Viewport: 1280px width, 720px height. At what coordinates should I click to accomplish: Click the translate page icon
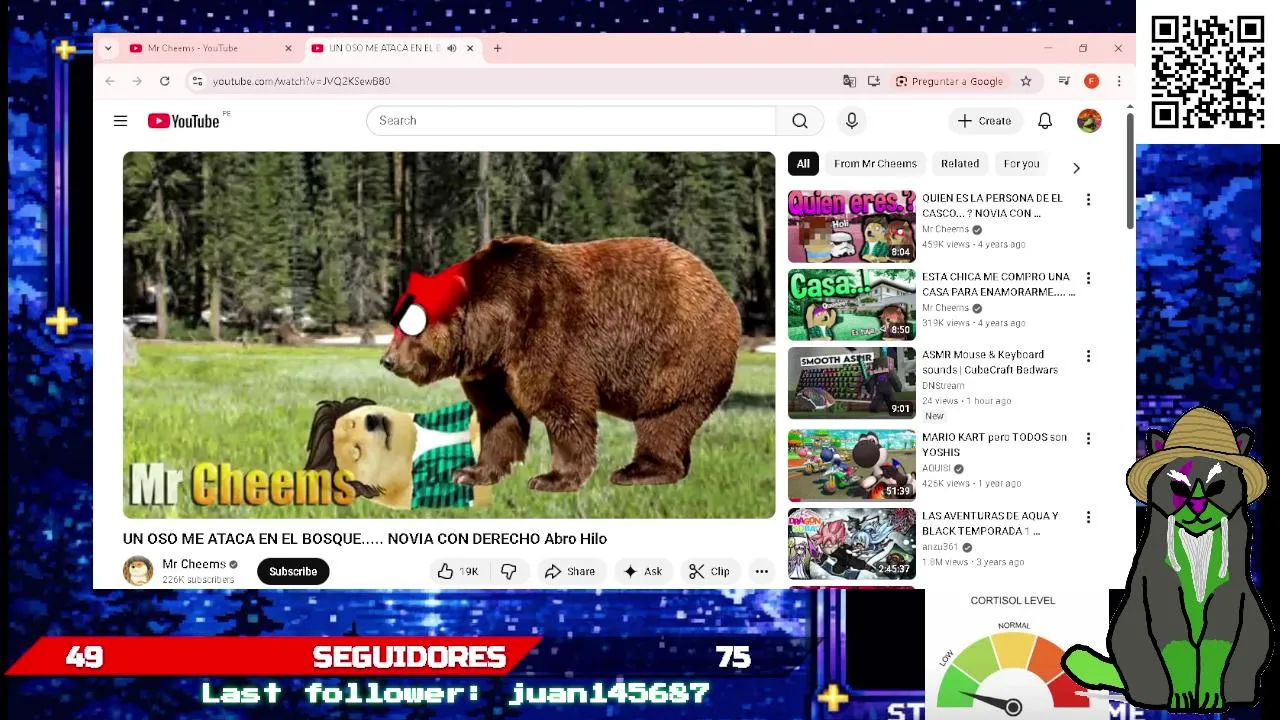coord(849,81)
